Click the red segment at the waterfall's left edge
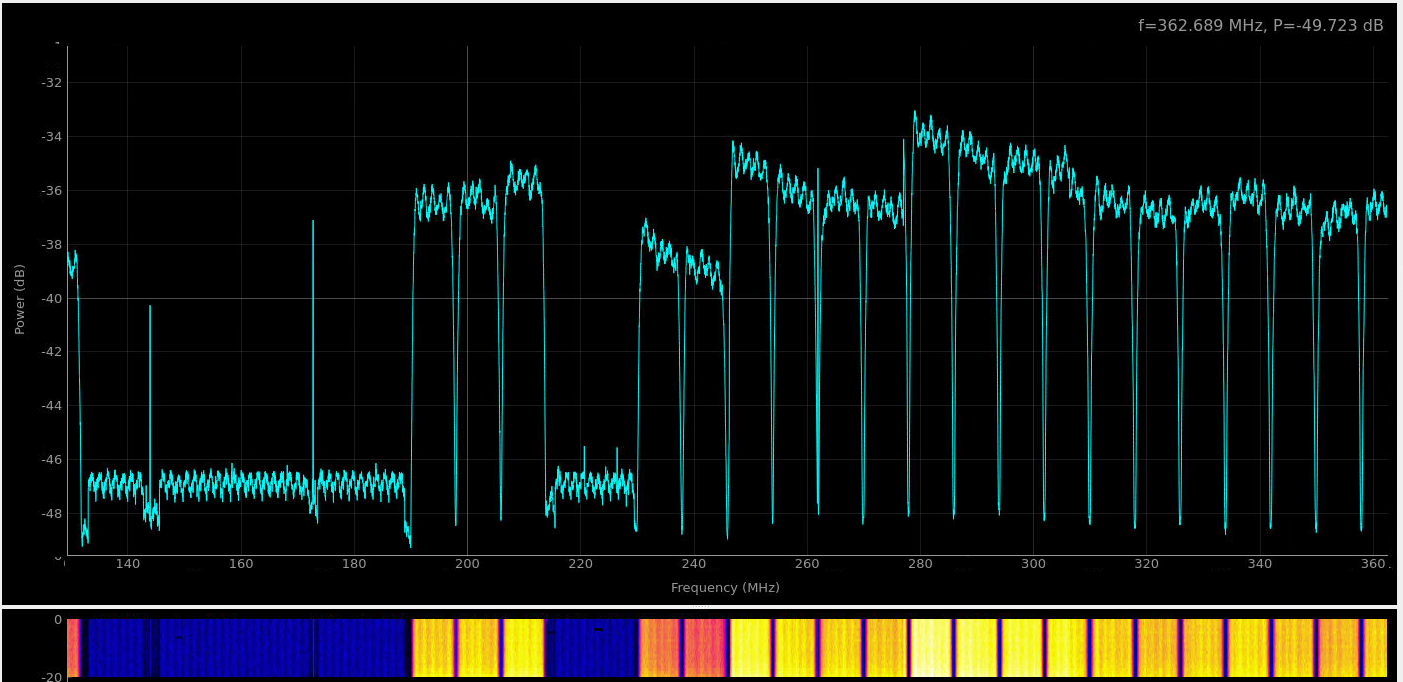This screenshot has height=682, width=1403. click(x=73, y=647)
